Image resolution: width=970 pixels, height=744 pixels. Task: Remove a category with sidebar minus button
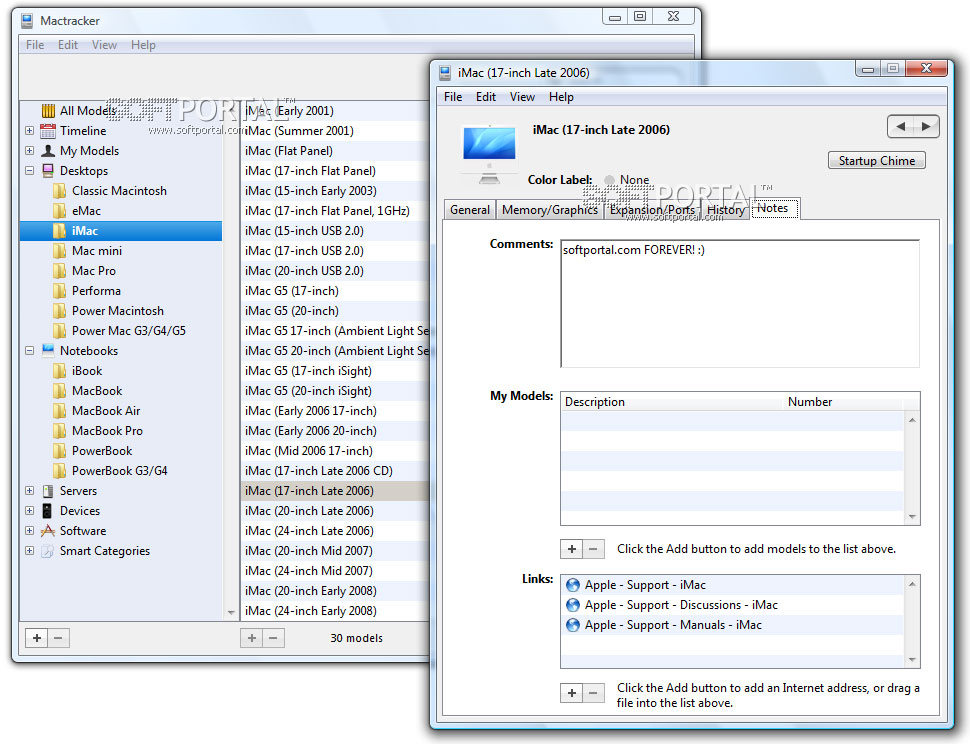click(x=58, y=638)
